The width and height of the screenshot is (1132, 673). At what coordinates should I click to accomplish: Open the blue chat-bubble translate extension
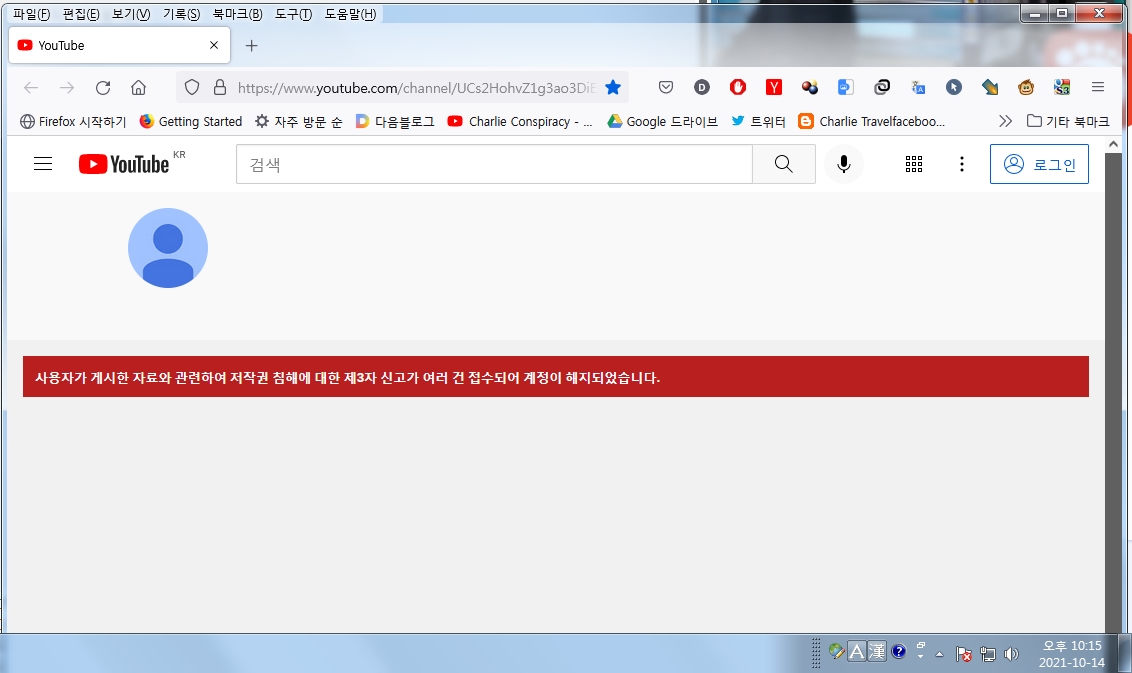pyautogui.click(x=845, y=87)
